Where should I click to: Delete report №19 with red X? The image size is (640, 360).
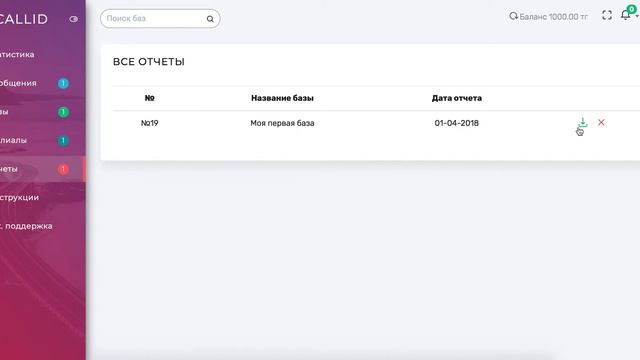601,122
